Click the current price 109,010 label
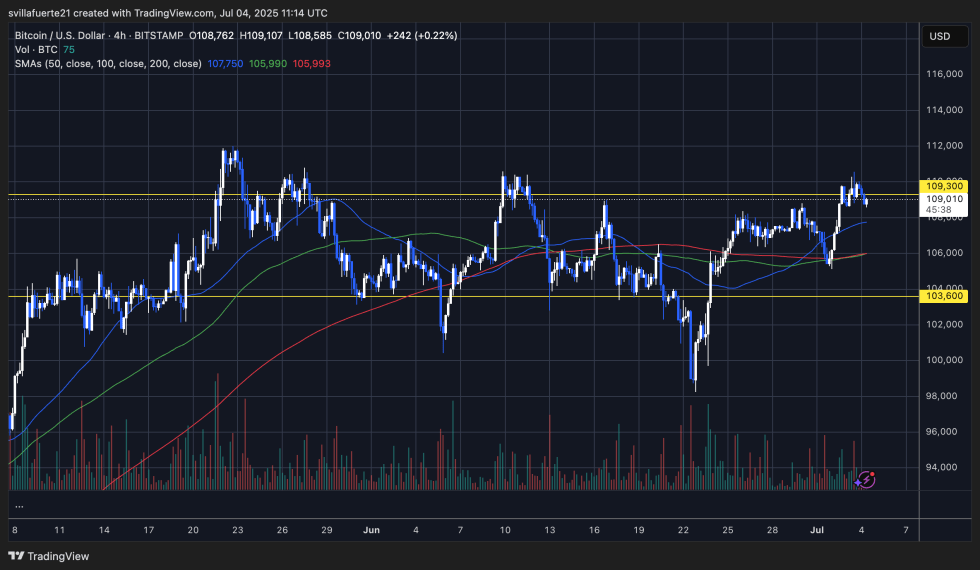Image resolution: width=980 pixels, height=570 pixels. click(x=945, y=199)
